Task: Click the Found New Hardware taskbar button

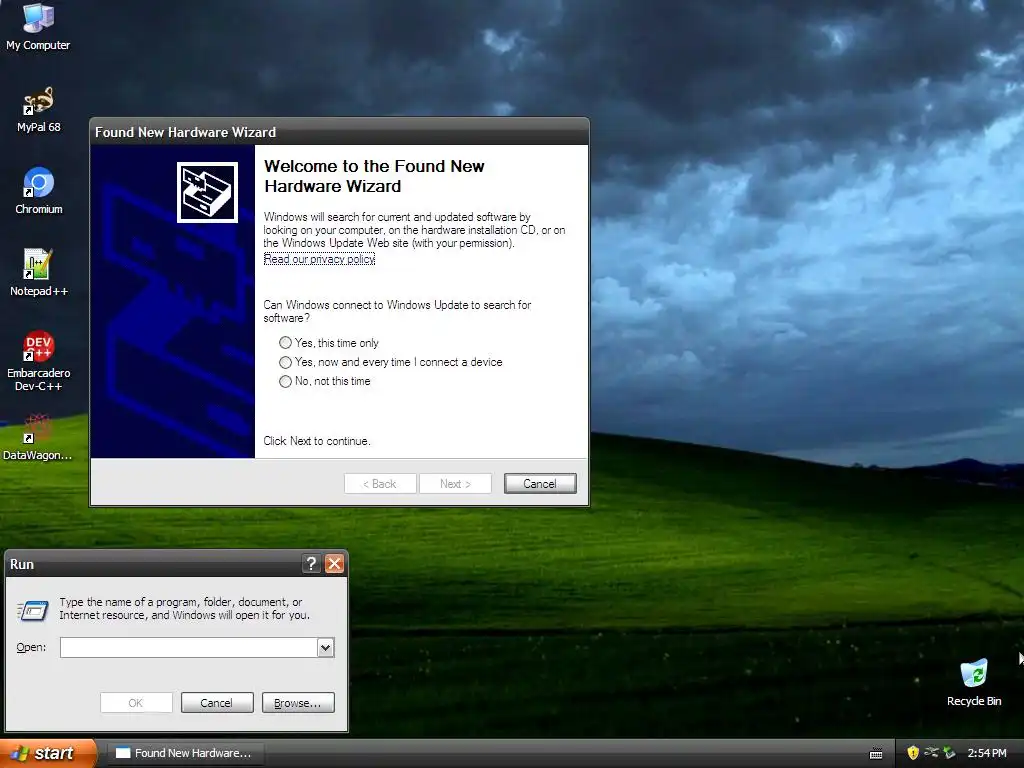Action: pyautogui.click(x=185, y=753)
